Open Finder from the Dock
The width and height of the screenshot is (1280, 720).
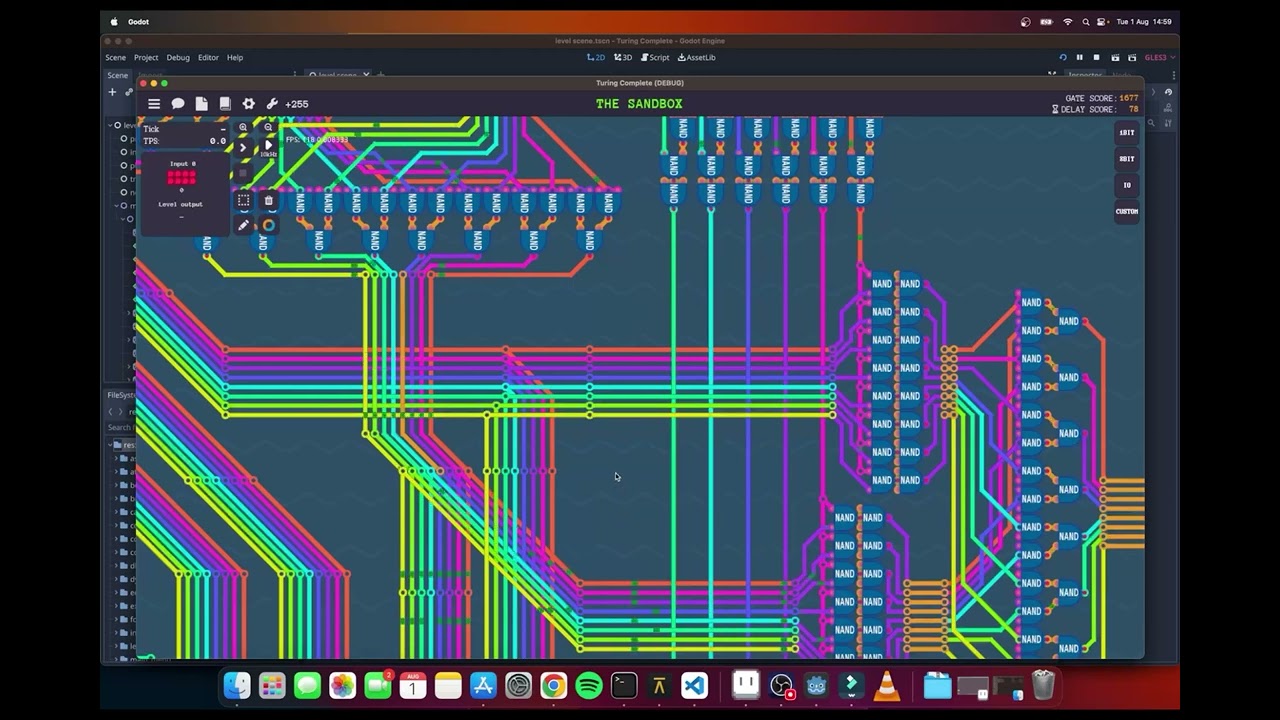coord(237,686)
